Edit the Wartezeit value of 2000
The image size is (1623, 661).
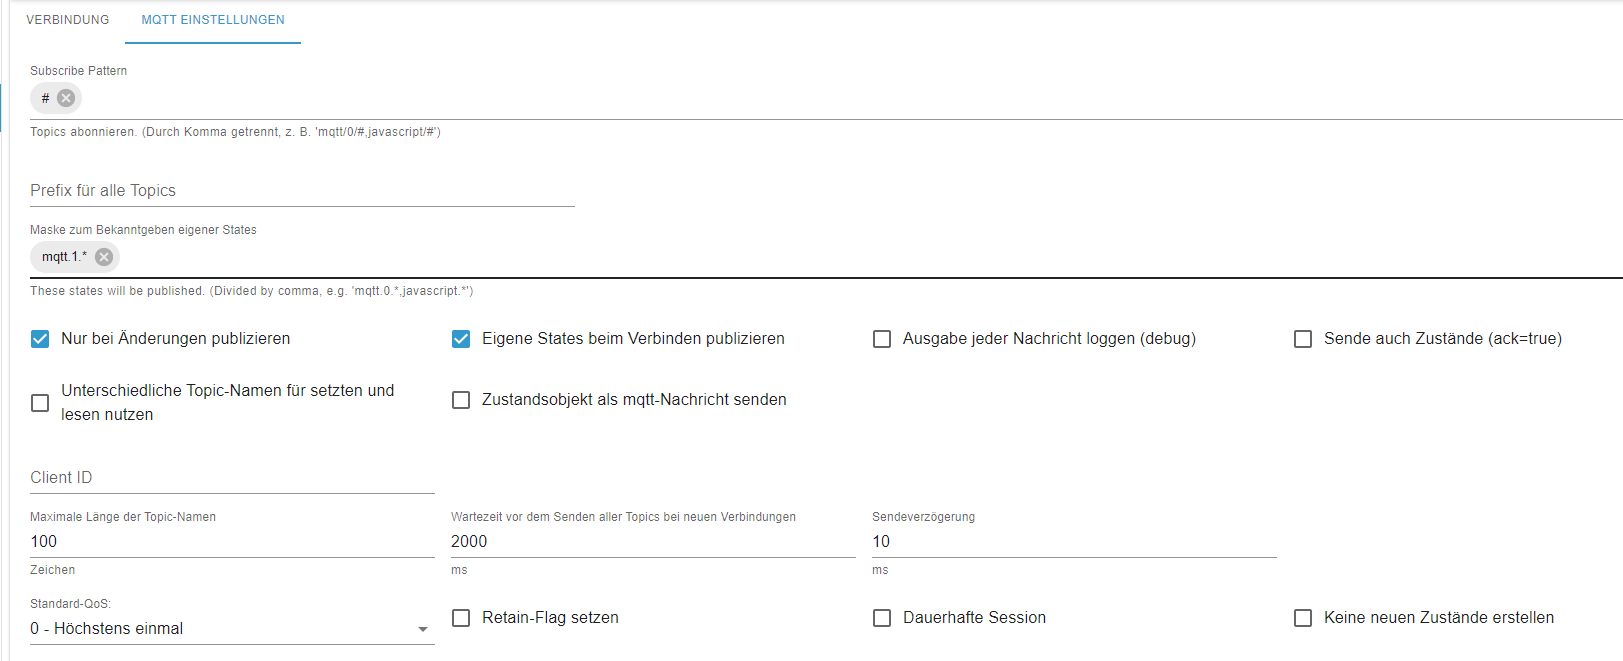coord(653,542)
